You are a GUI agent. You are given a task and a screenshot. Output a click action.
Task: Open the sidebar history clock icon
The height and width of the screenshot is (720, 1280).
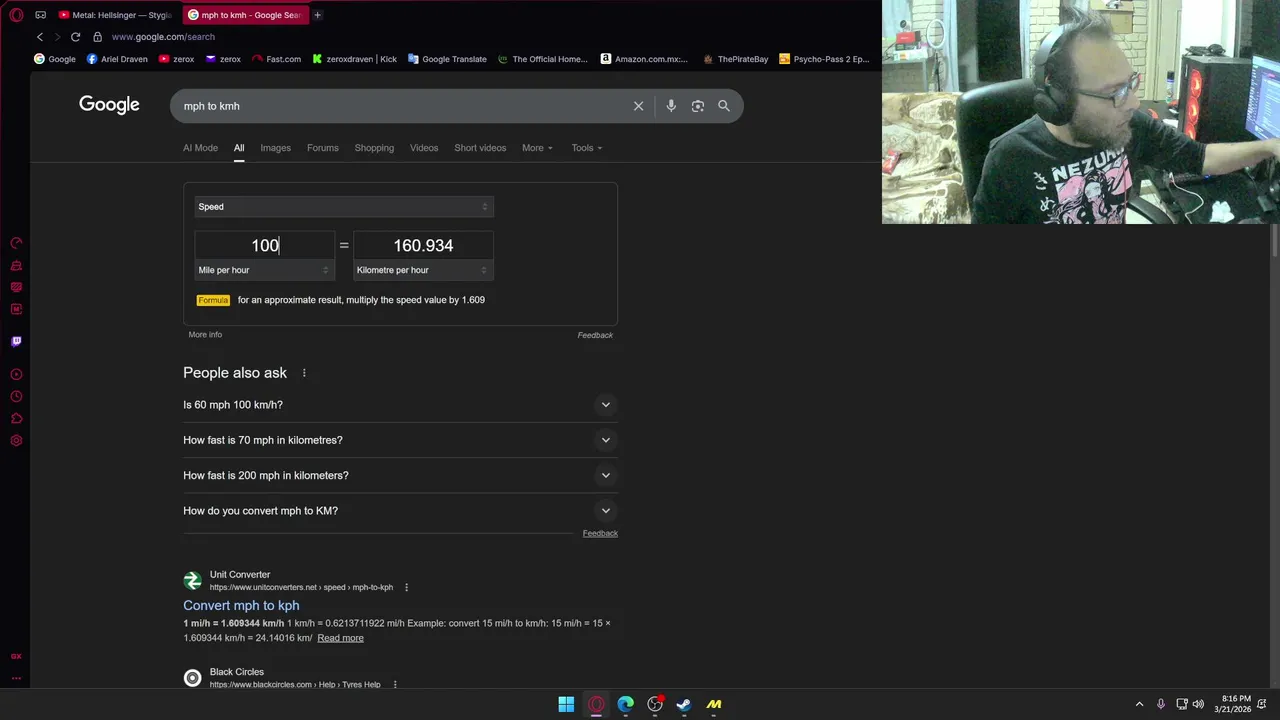click(x=16, y=396)
